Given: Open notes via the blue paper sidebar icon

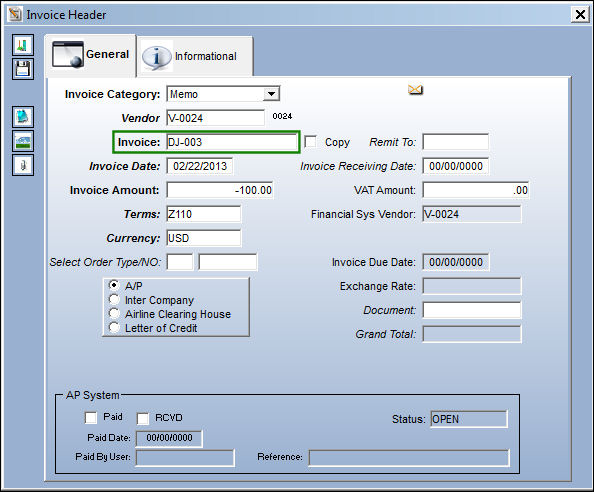Looking at the screenshot, I should (x=23, y=117).
